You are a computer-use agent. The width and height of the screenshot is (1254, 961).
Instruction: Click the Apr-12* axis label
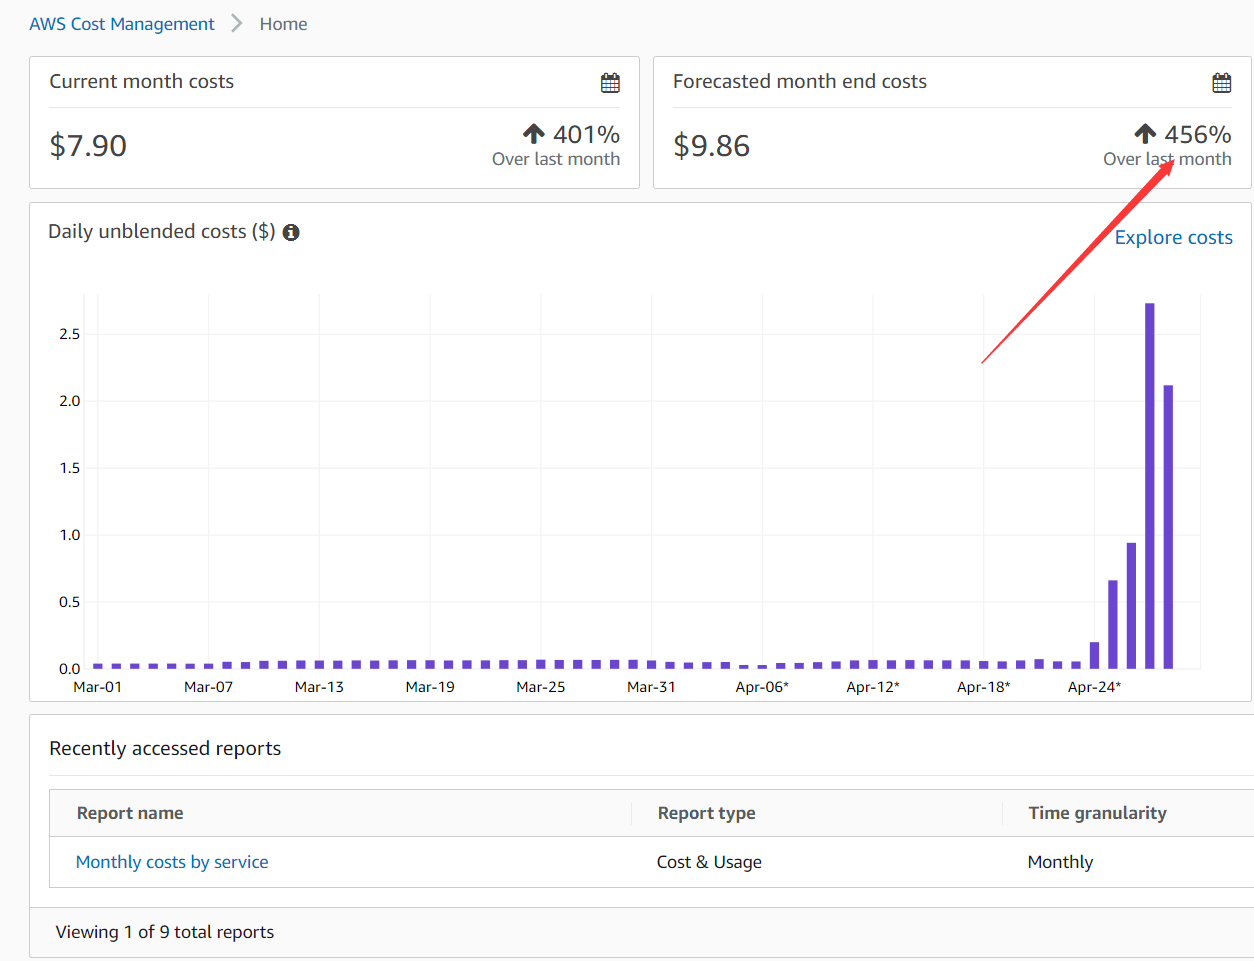(x=873, y=687)
